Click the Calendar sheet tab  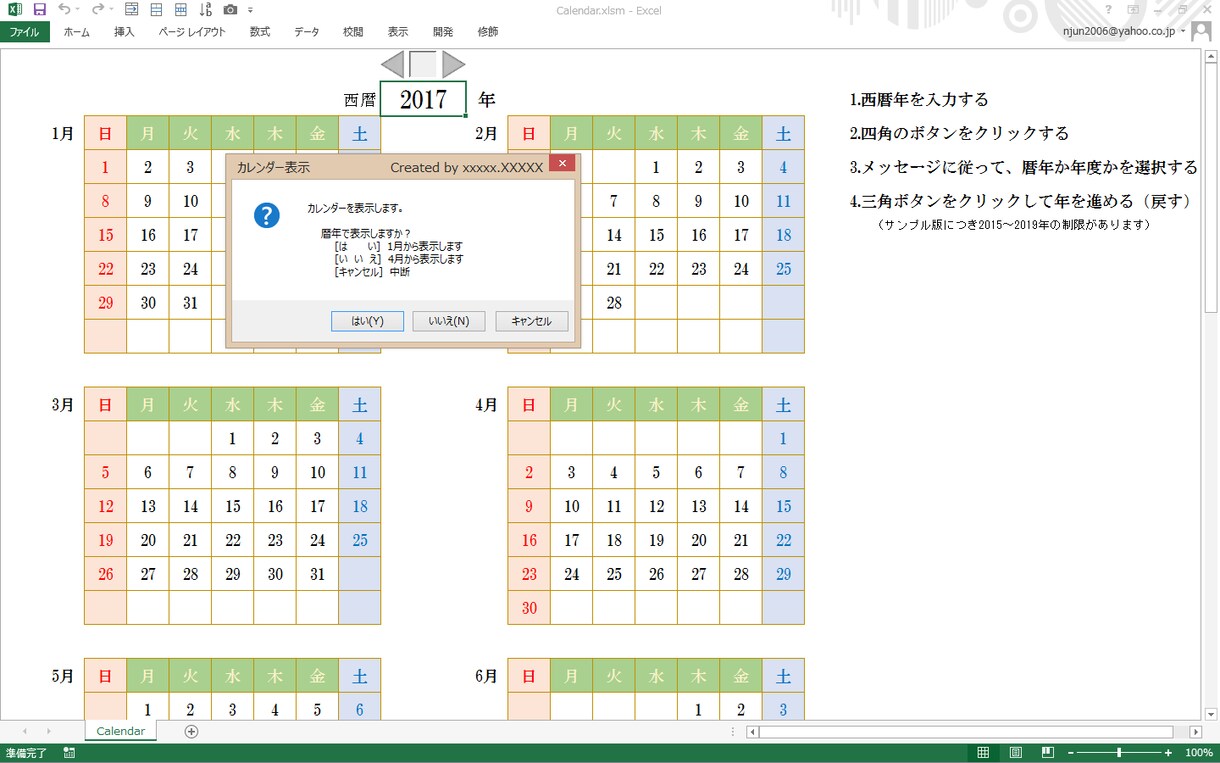click(121, 731)
